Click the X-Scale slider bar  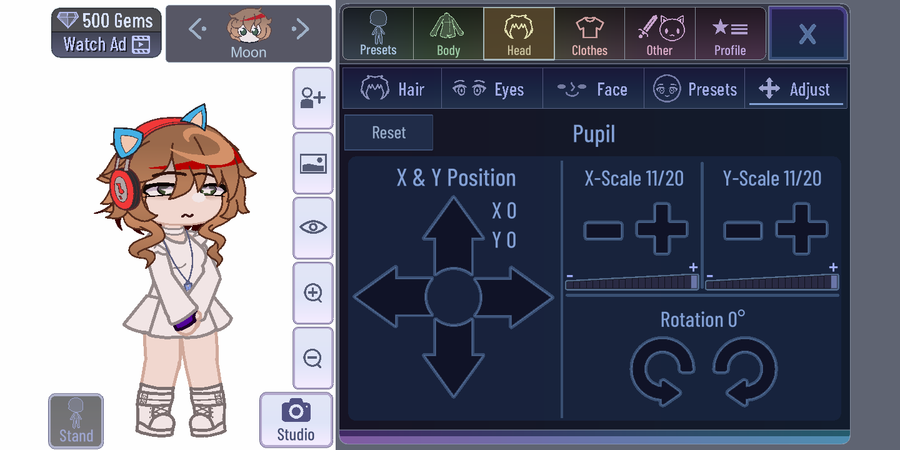(x=632, y=282)
